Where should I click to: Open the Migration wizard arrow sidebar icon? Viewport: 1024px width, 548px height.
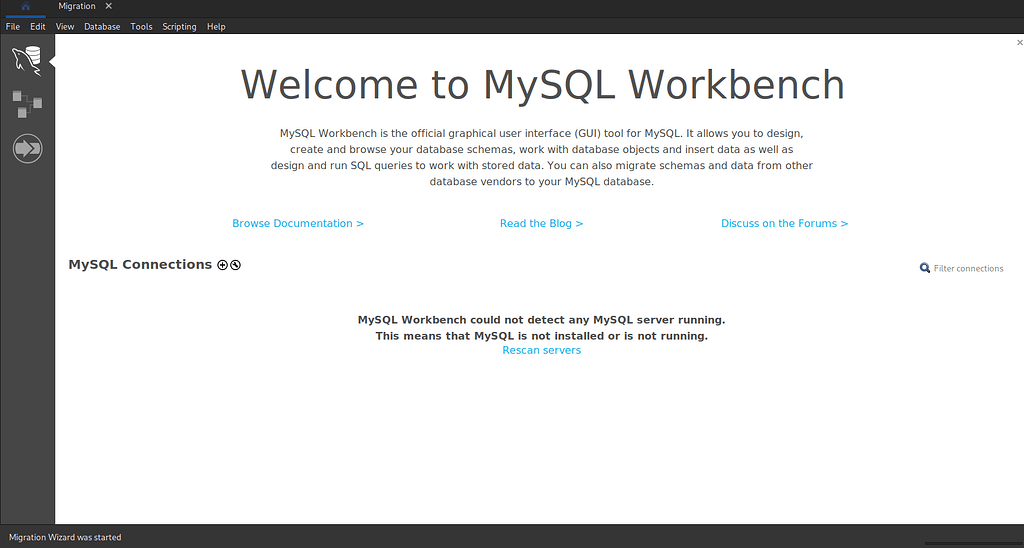point(27,149)
